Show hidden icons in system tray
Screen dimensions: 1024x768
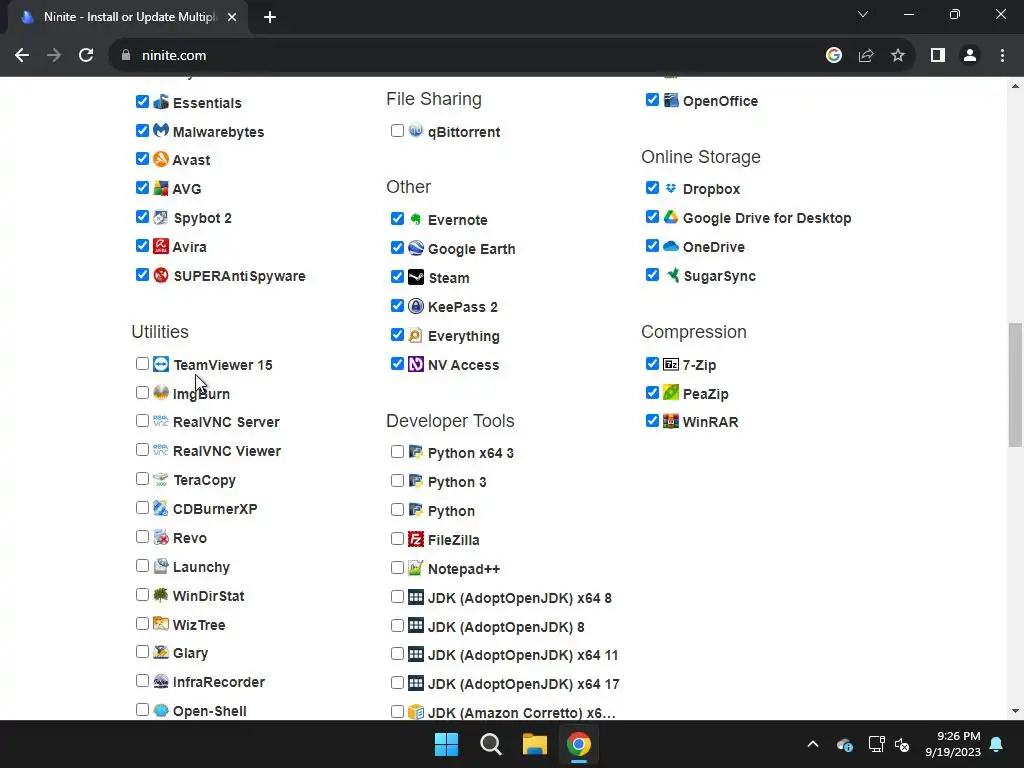coord(812,744)
